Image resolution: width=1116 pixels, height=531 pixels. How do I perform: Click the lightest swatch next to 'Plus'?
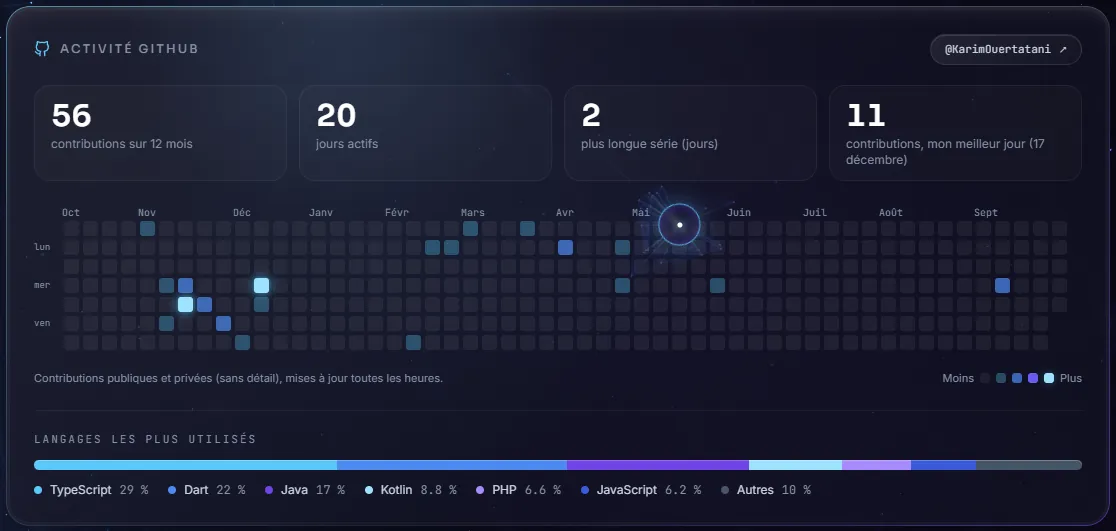(x=1049, y=378)
